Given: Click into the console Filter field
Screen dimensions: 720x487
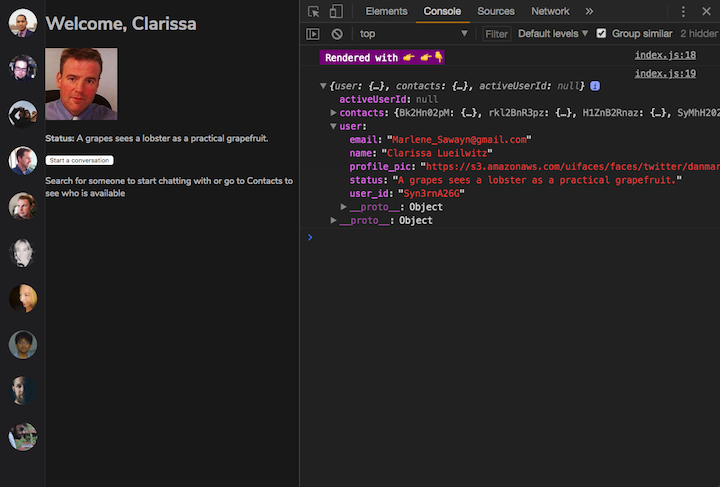Looking at the screenshot, I should [497, 33].
